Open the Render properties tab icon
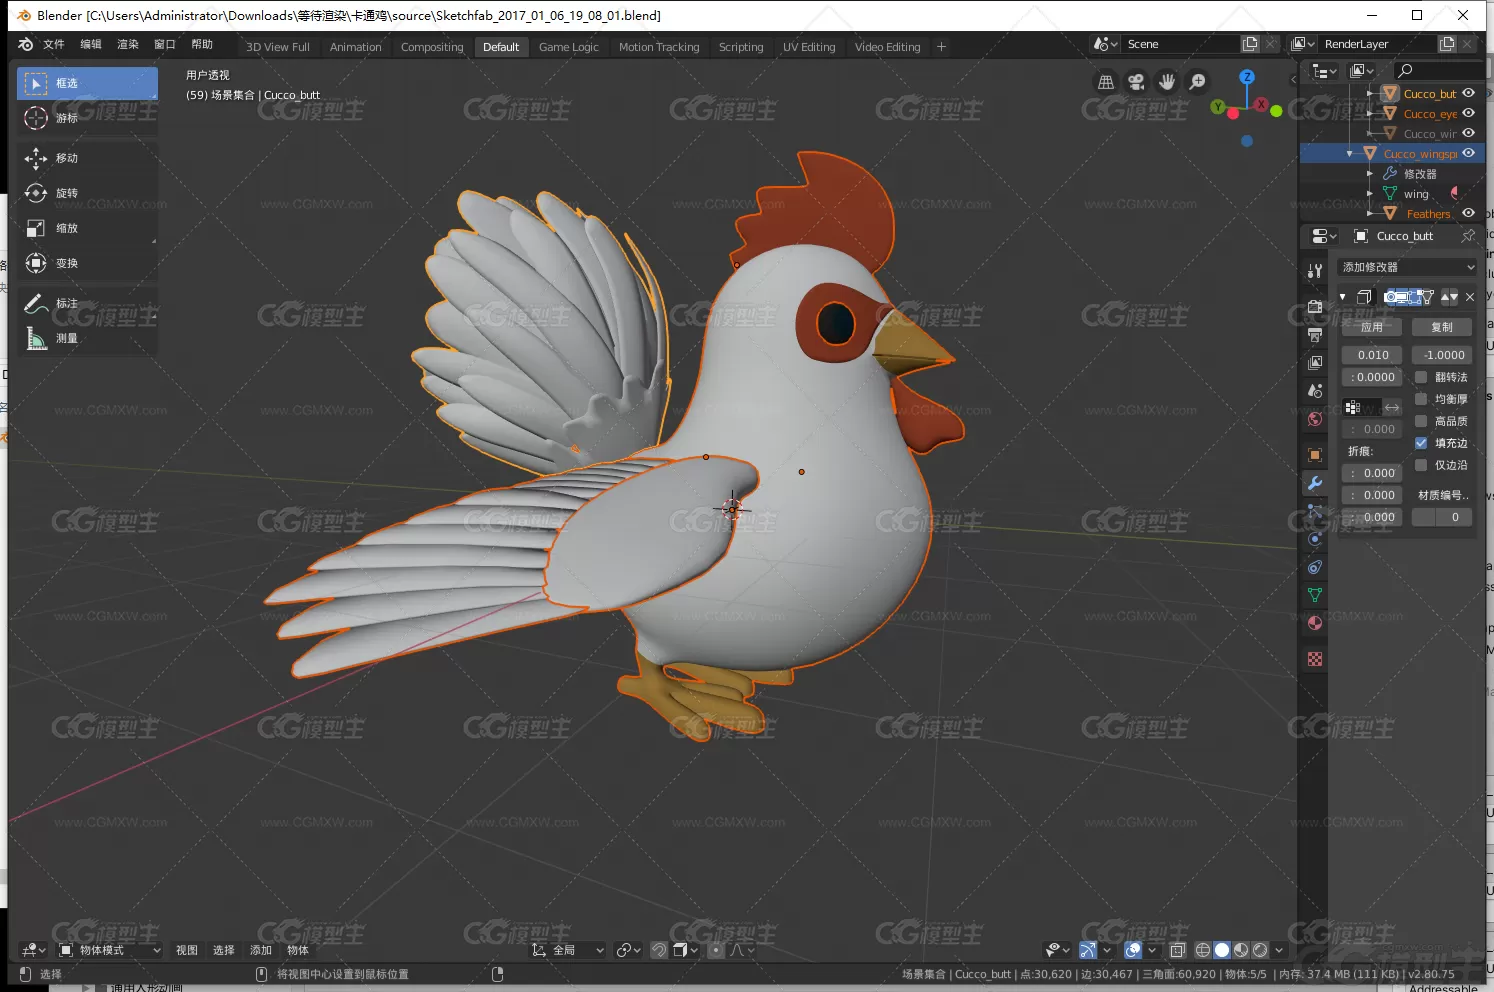Viewport: 1494px width, 992px height. 1315,306
